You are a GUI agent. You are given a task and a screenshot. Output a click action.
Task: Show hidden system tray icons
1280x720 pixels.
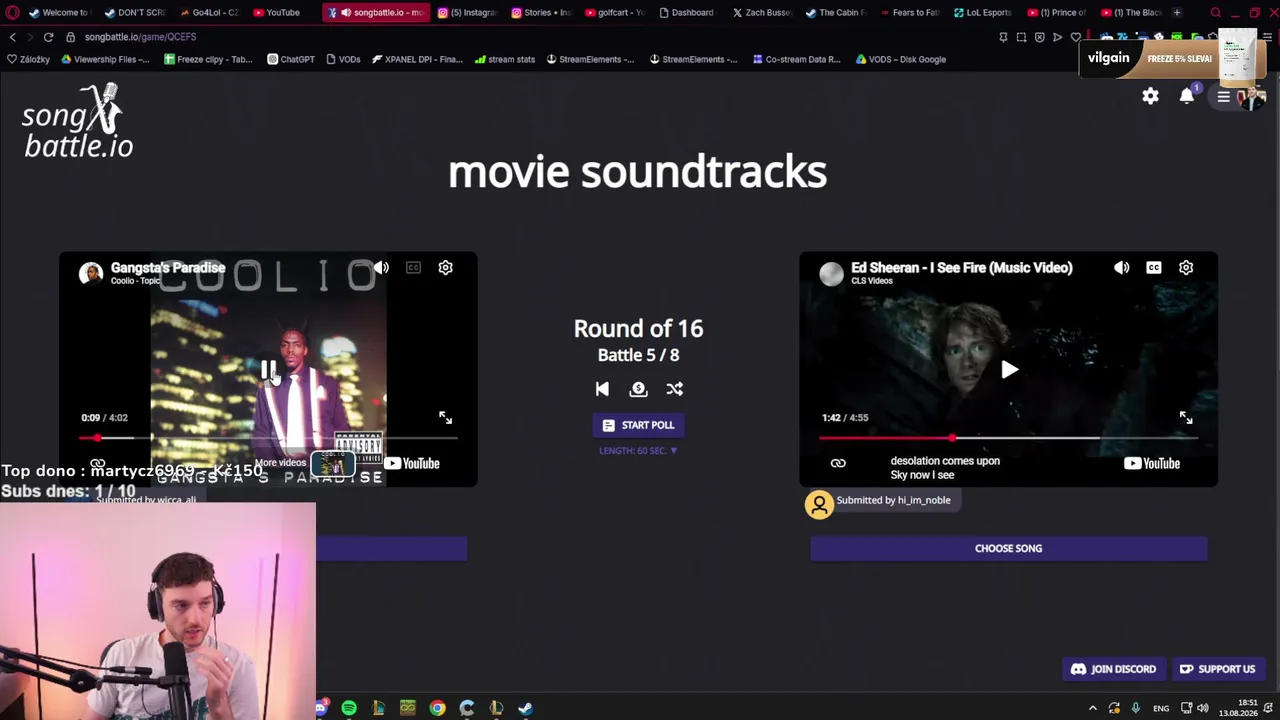pyautogui.click(x=1092, y=708)
